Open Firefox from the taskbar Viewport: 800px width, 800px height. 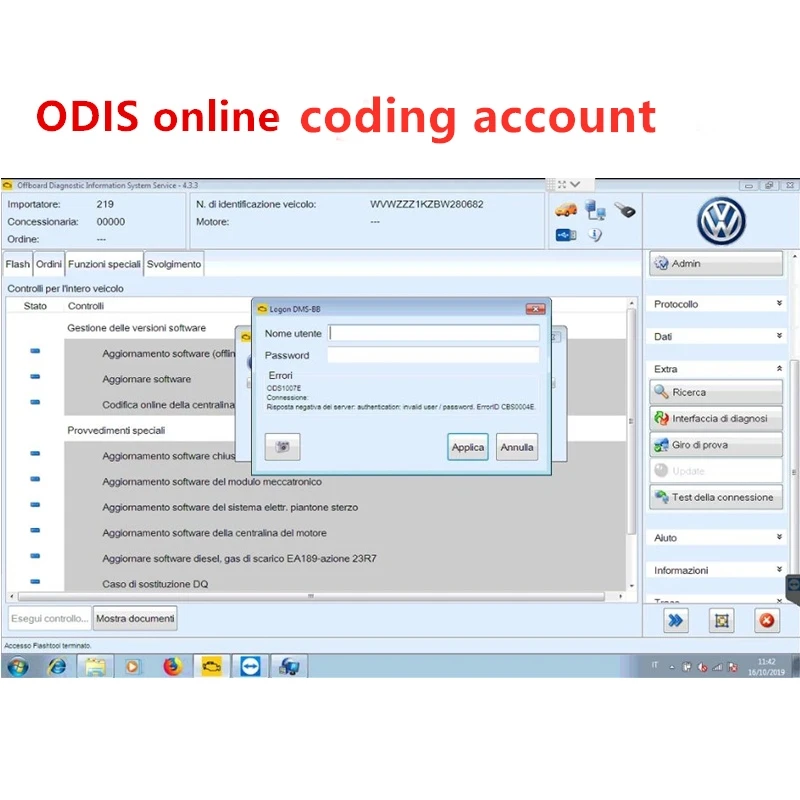tap(172, 666)
